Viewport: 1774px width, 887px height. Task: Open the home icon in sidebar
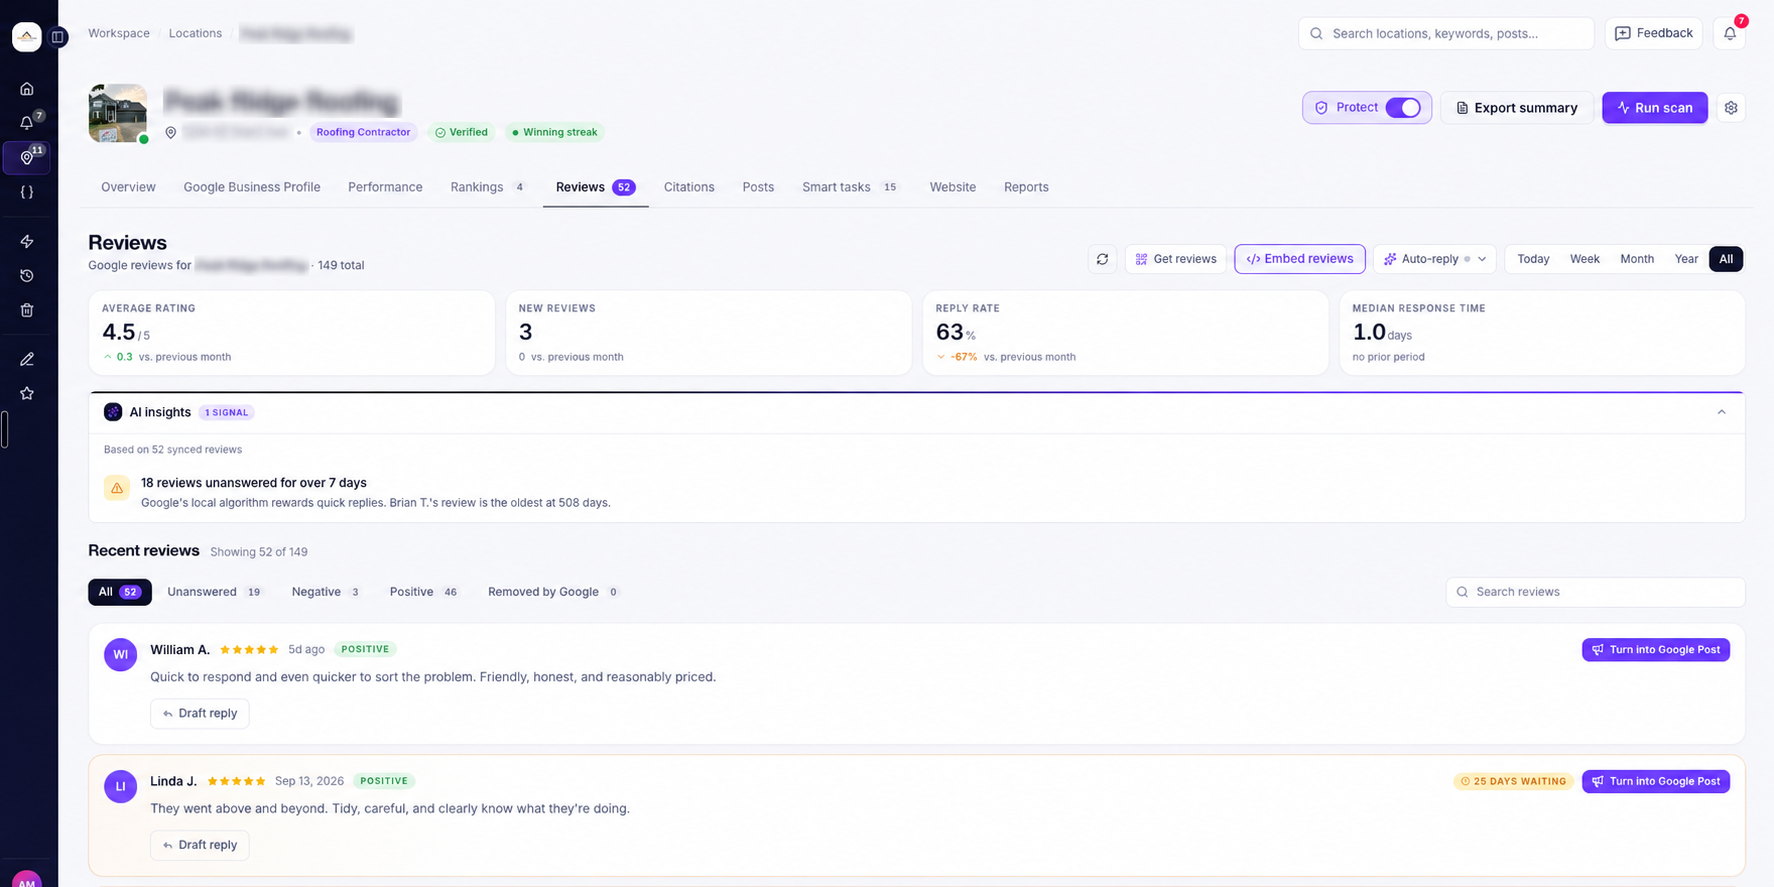click(27, 89)
